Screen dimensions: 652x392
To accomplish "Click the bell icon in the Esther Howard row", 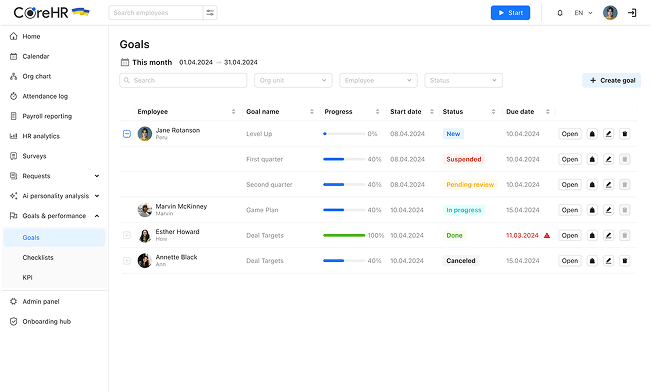I will click(592, 235).
